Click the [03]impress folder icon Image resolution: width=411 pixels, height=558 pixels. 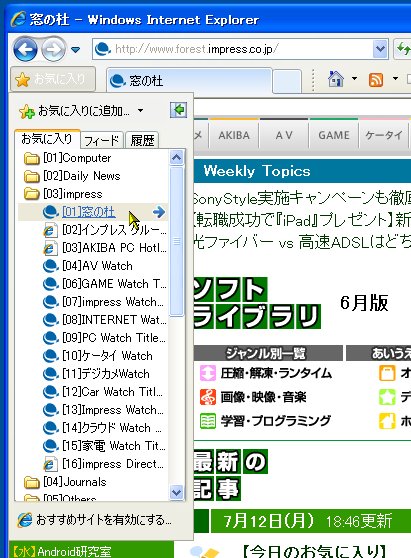point(31,194)
